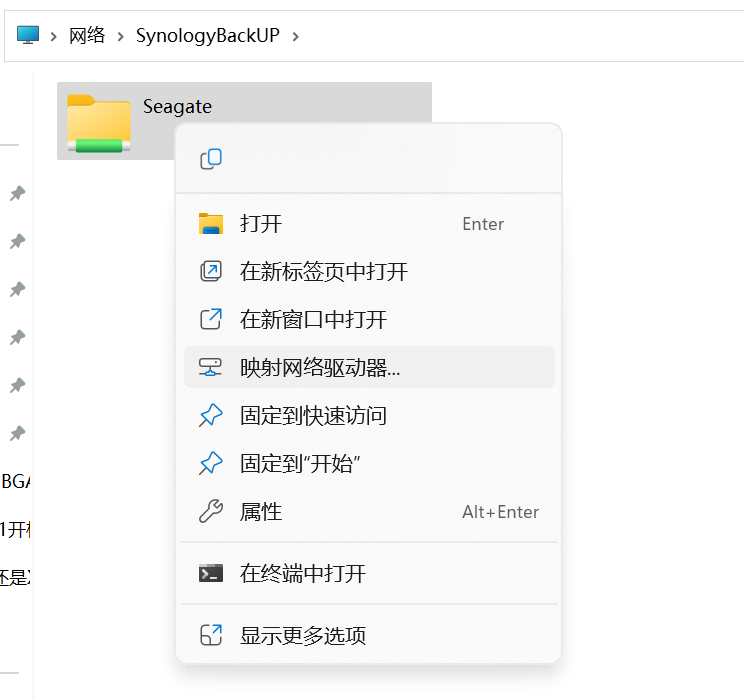This screenshot has height=699, width=744.
Task: Pick 固定到"开始" from menu
Action: click(369, 464)
